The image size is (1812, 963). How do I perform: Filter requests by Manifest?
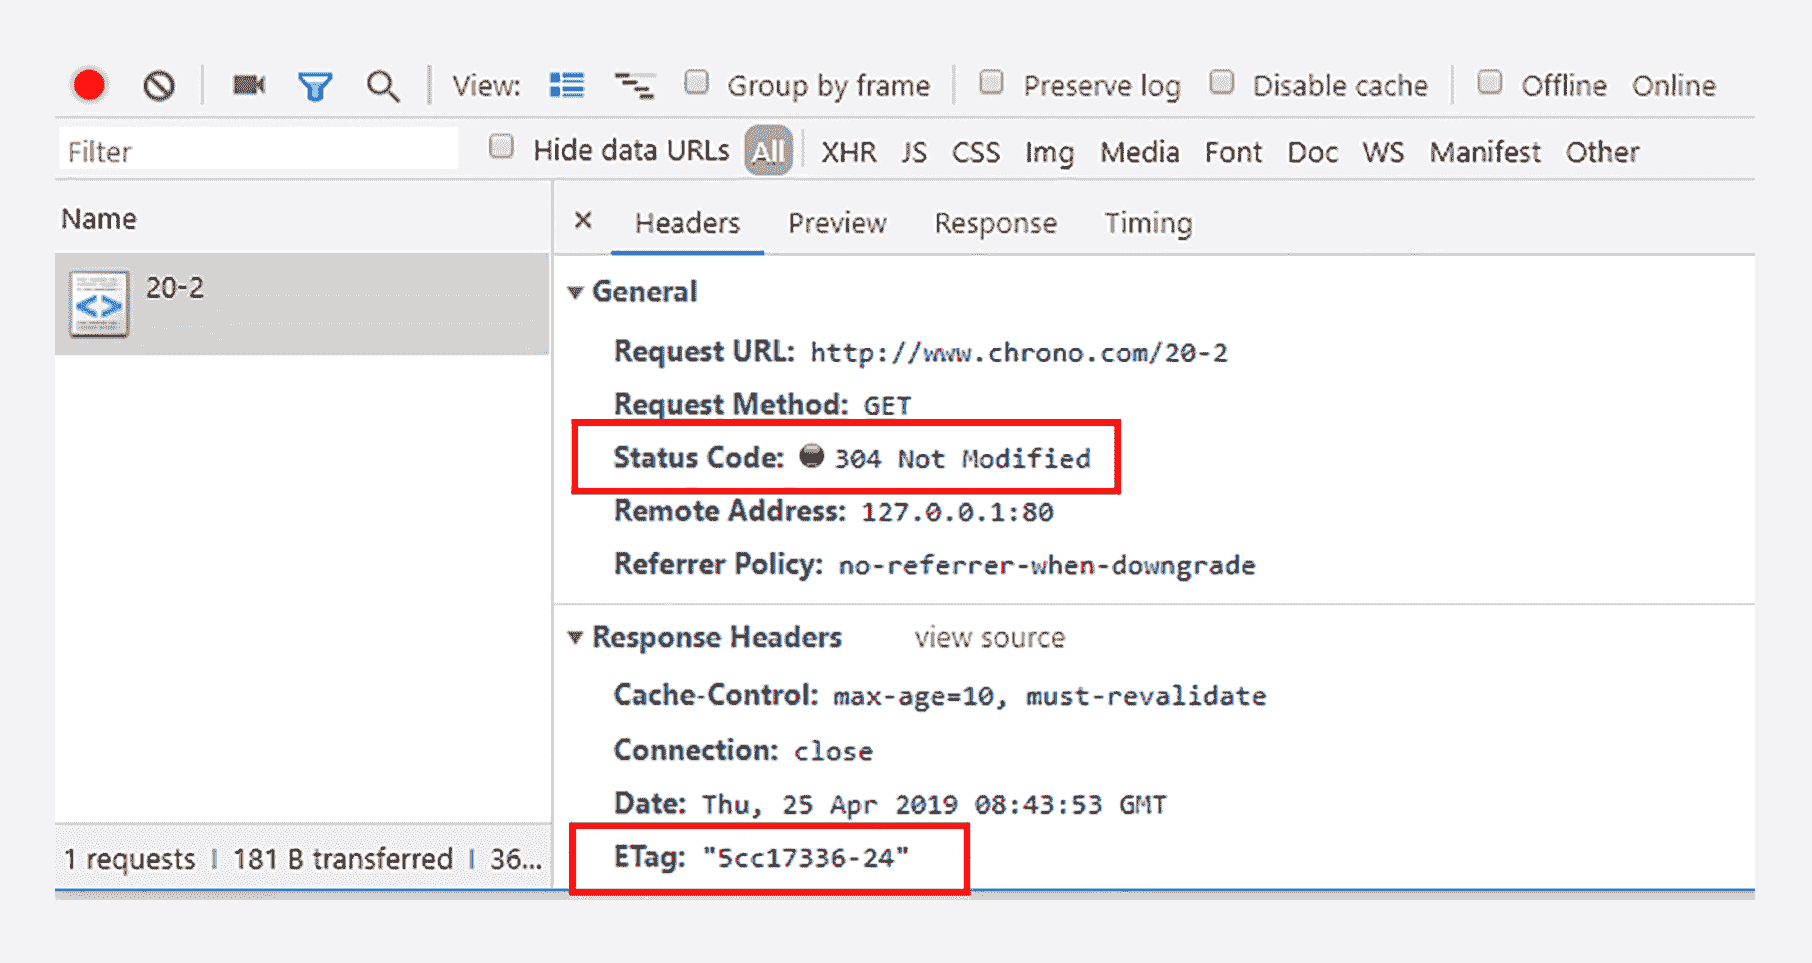pos(1485,152)
